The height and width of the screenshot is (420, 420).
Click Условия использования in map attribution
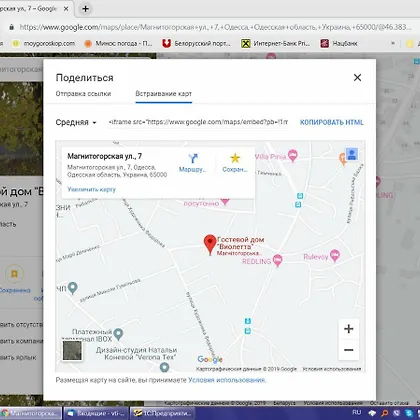tap(332, 369)
